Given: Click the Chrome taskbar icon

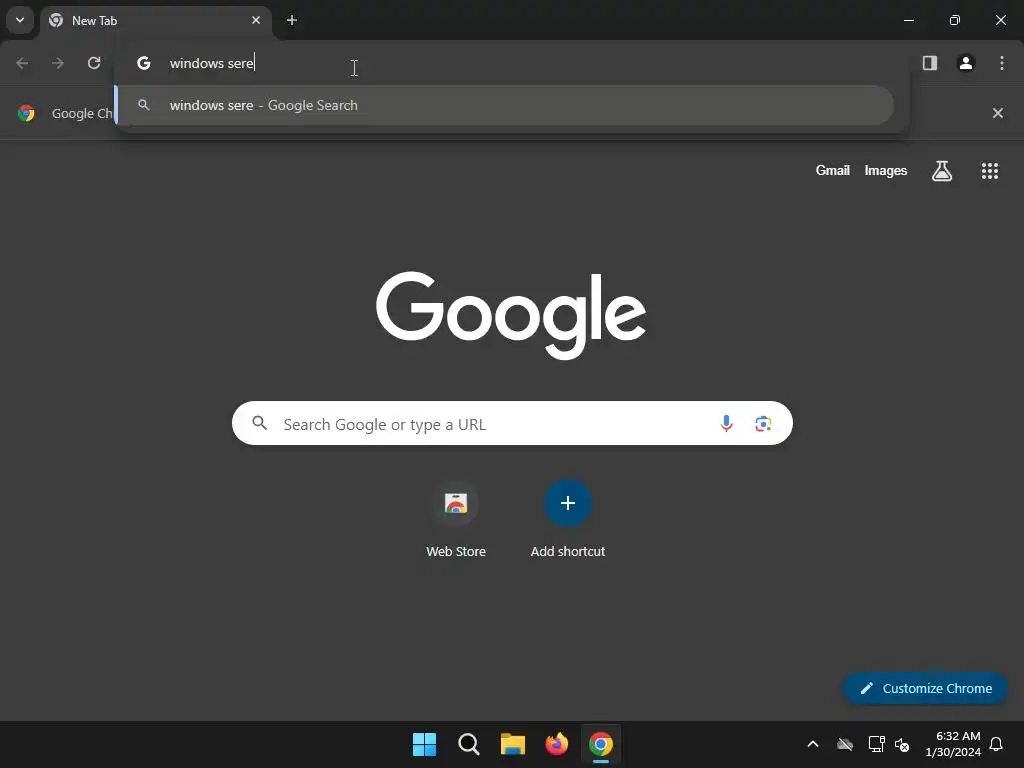Looking at the screenshot, I should [601, 744].
